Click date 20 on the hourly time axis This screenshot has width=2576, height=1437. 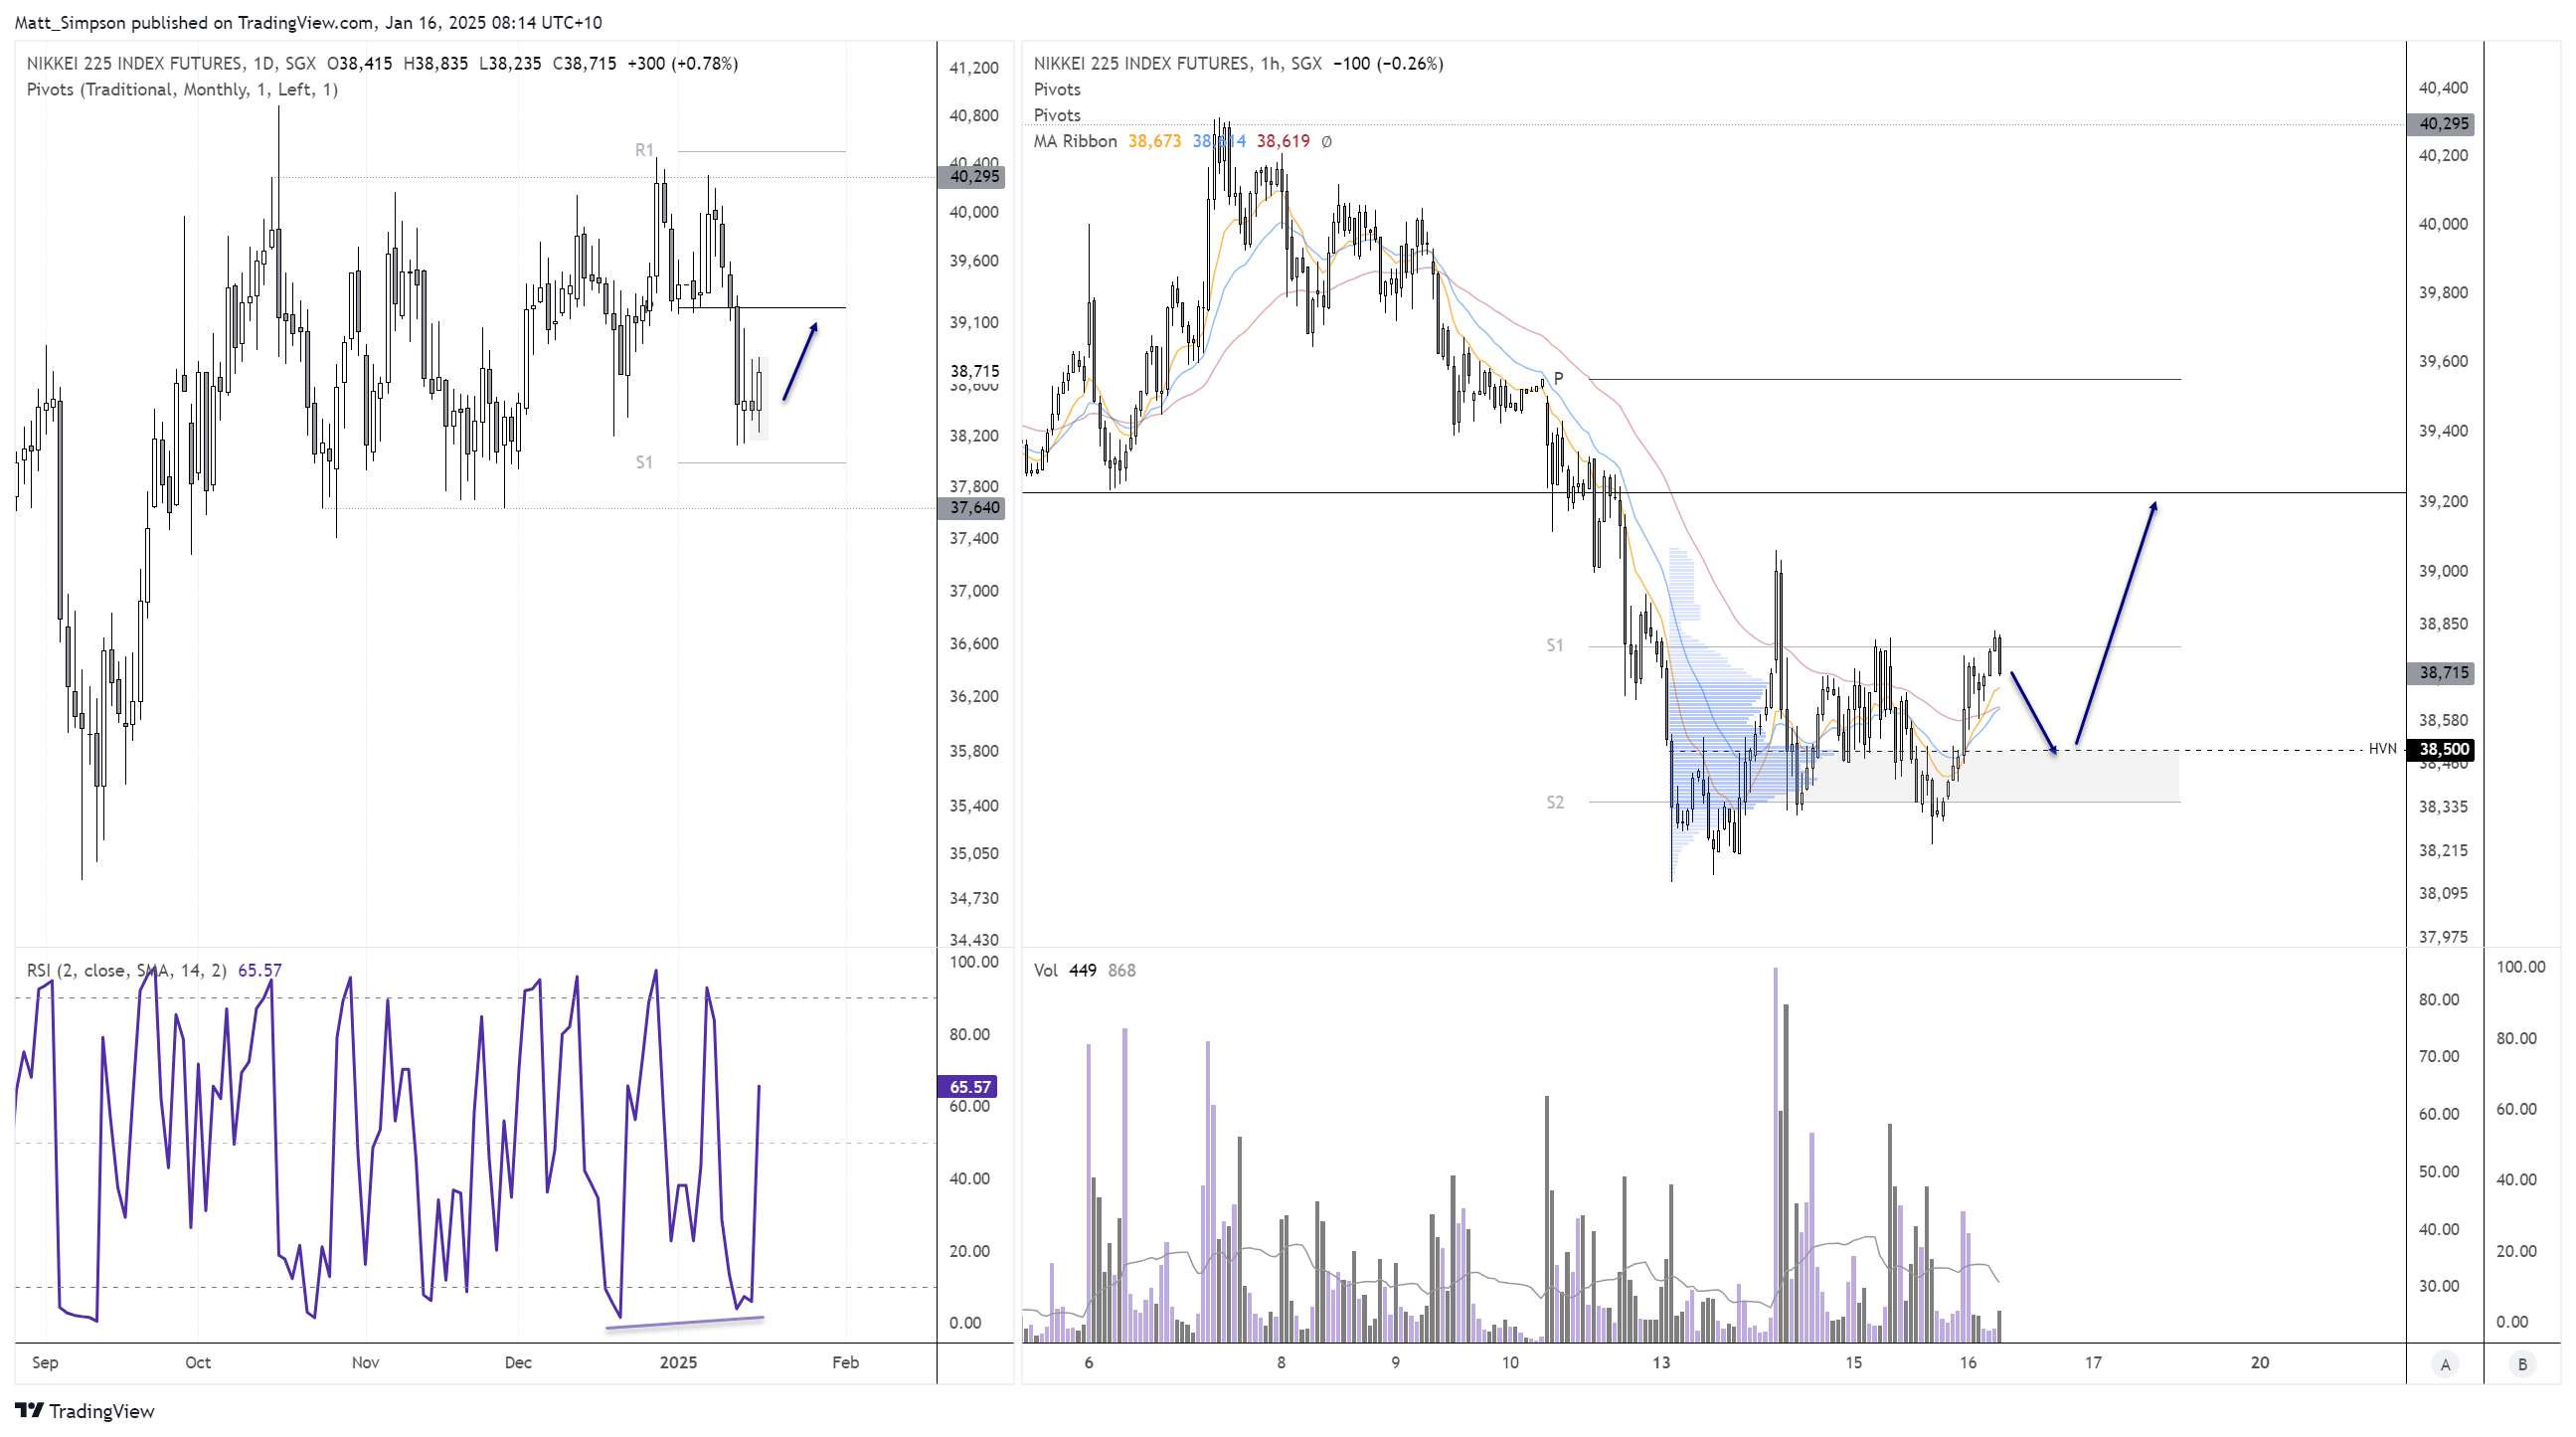pos(2259,1362)
